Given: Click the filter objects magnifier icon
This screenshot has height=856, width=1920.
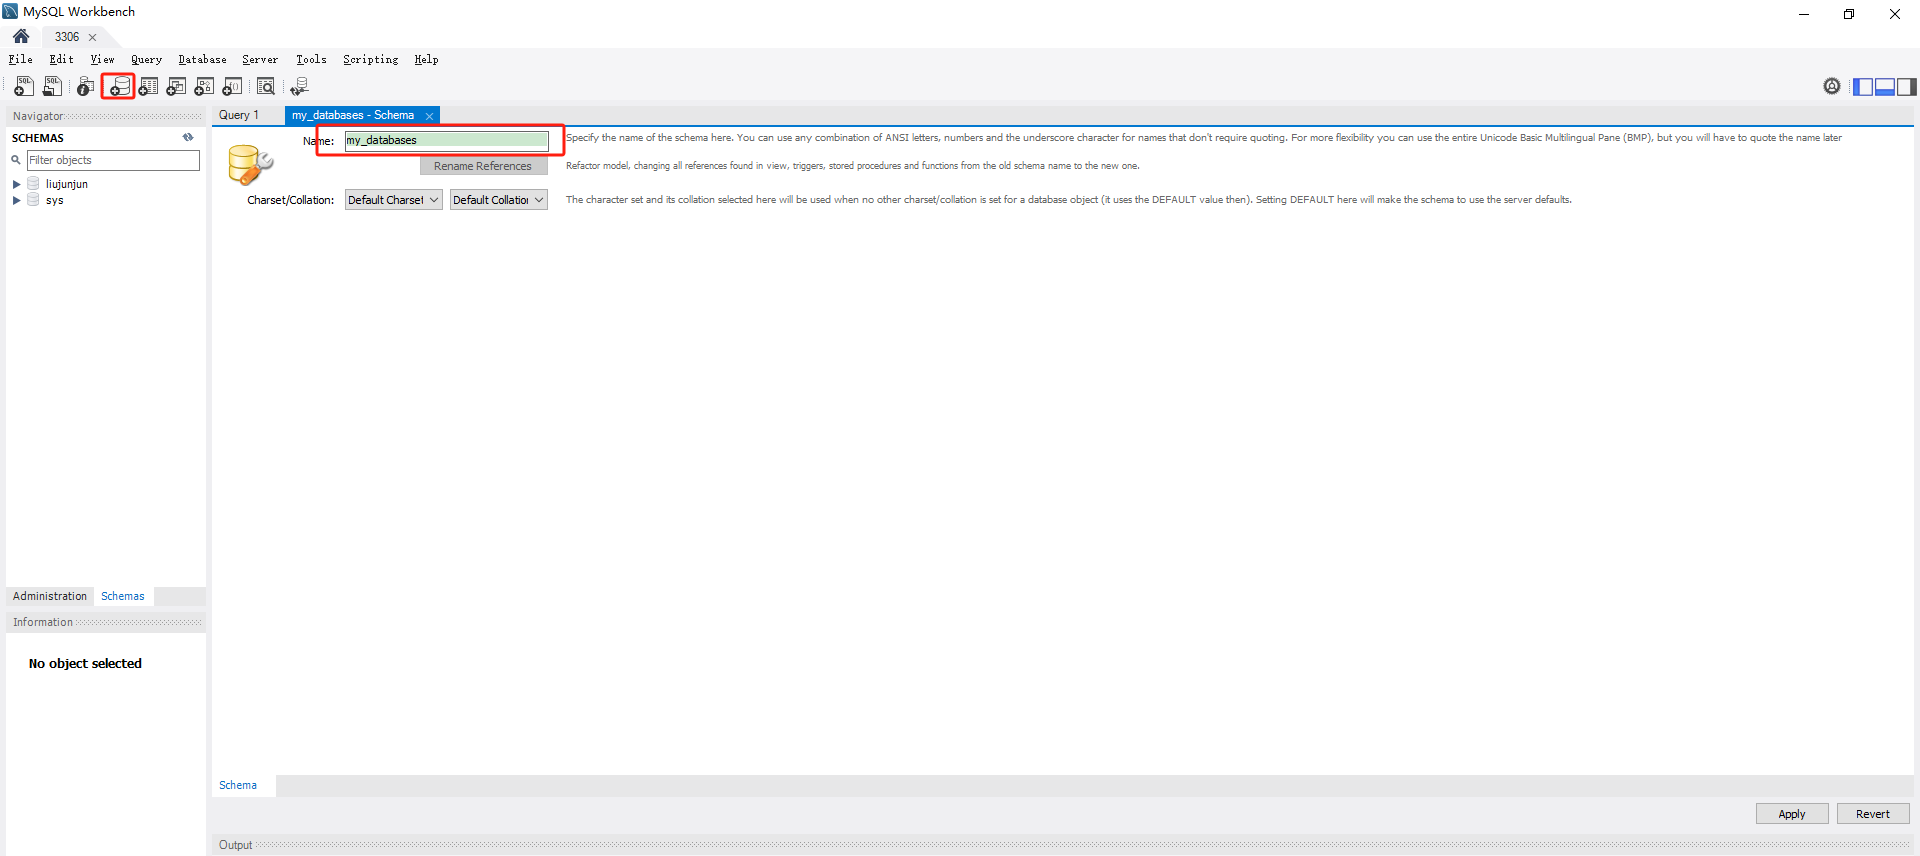Looking at the screenshot, I should (x=16, y=160).
